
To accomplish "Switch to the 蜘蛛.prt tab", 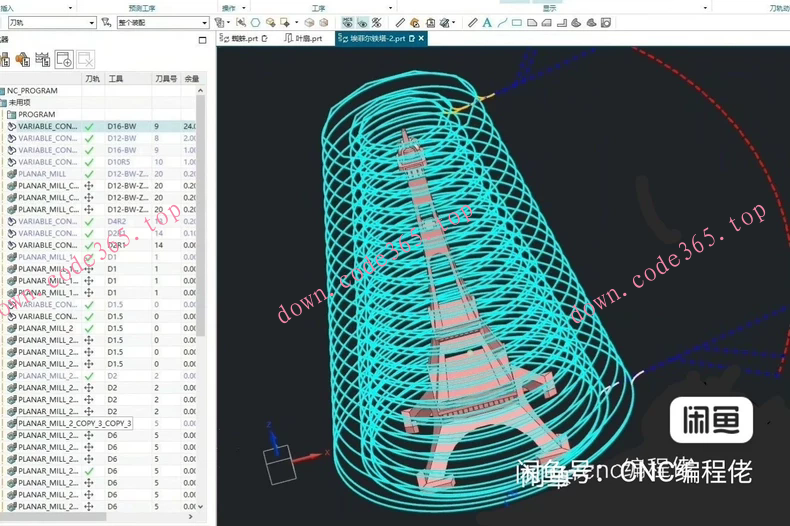I will [244, 38].
